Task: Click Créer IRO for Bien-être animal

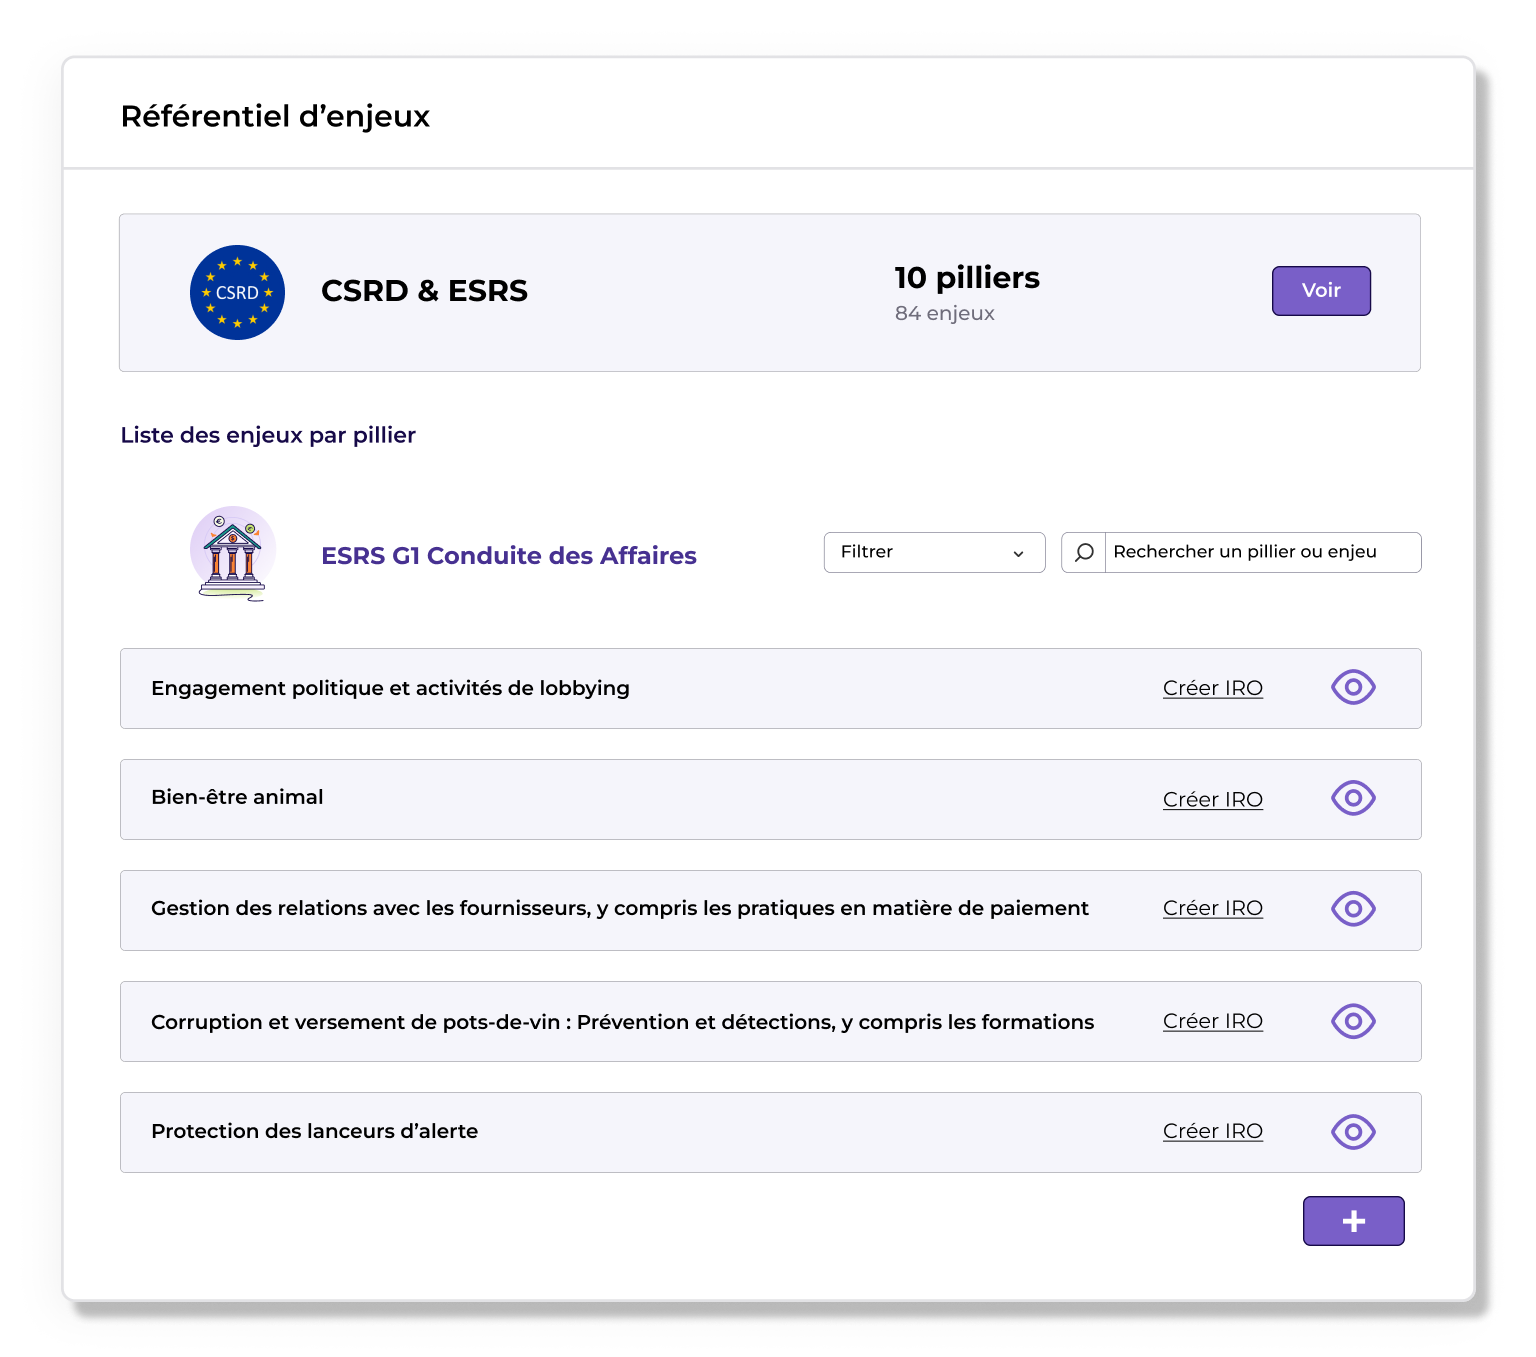Action: tap(1212, 799)
